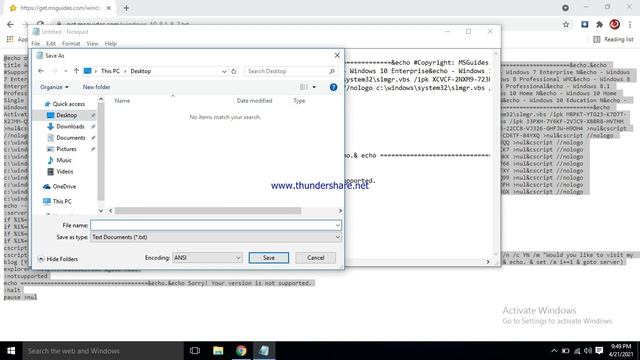
Task: Open the Organize menu dropdown
Action: pyautogui.click(x=54, y=87)
